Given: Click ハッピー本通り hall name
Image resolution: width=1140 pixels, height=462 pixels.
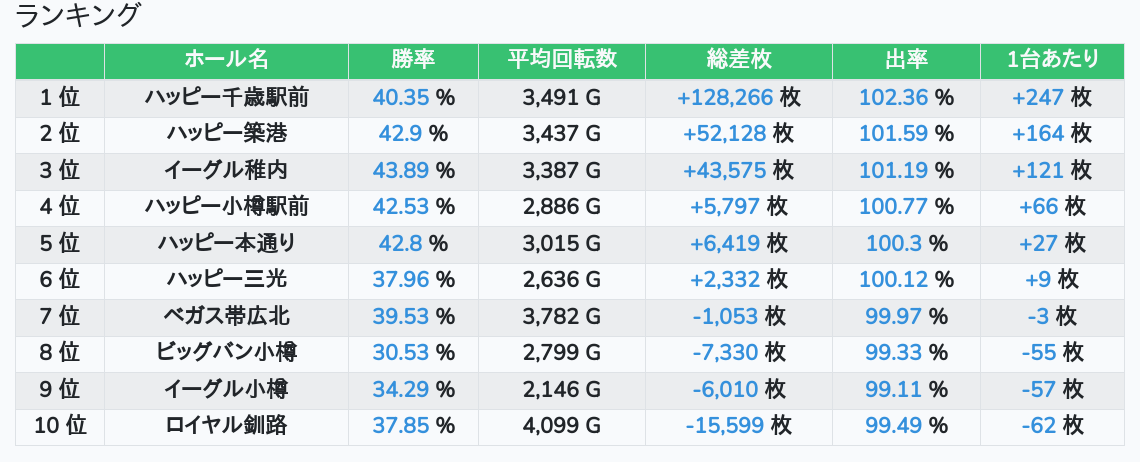Looking at the screenshot, I should click(226, 243).
